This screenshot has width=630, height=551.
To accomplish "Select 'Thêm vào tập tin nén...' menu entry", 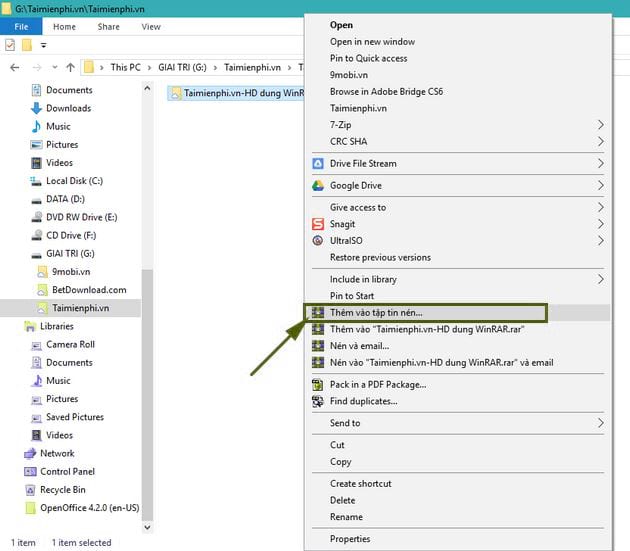I will (x=376, y=313).
